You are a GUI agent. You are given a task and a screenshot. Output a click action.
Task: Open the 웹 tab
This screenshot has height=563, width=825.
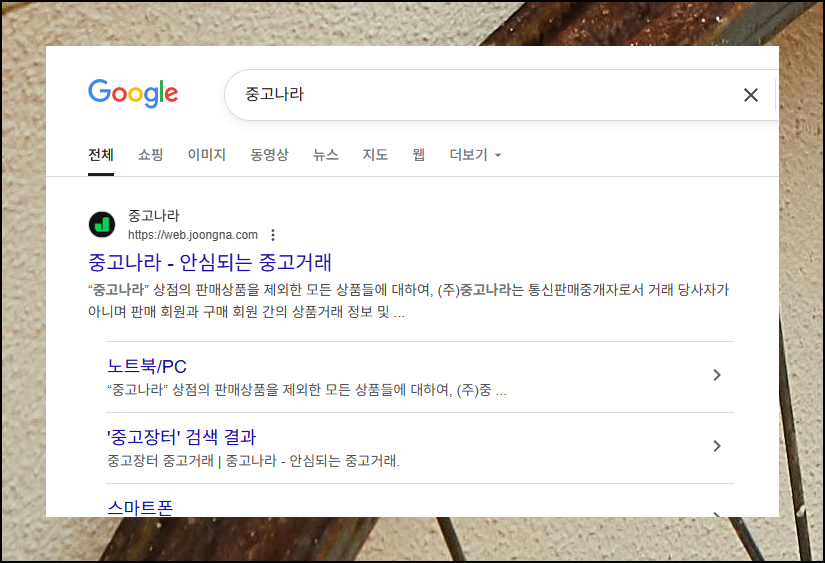point(419,155)
